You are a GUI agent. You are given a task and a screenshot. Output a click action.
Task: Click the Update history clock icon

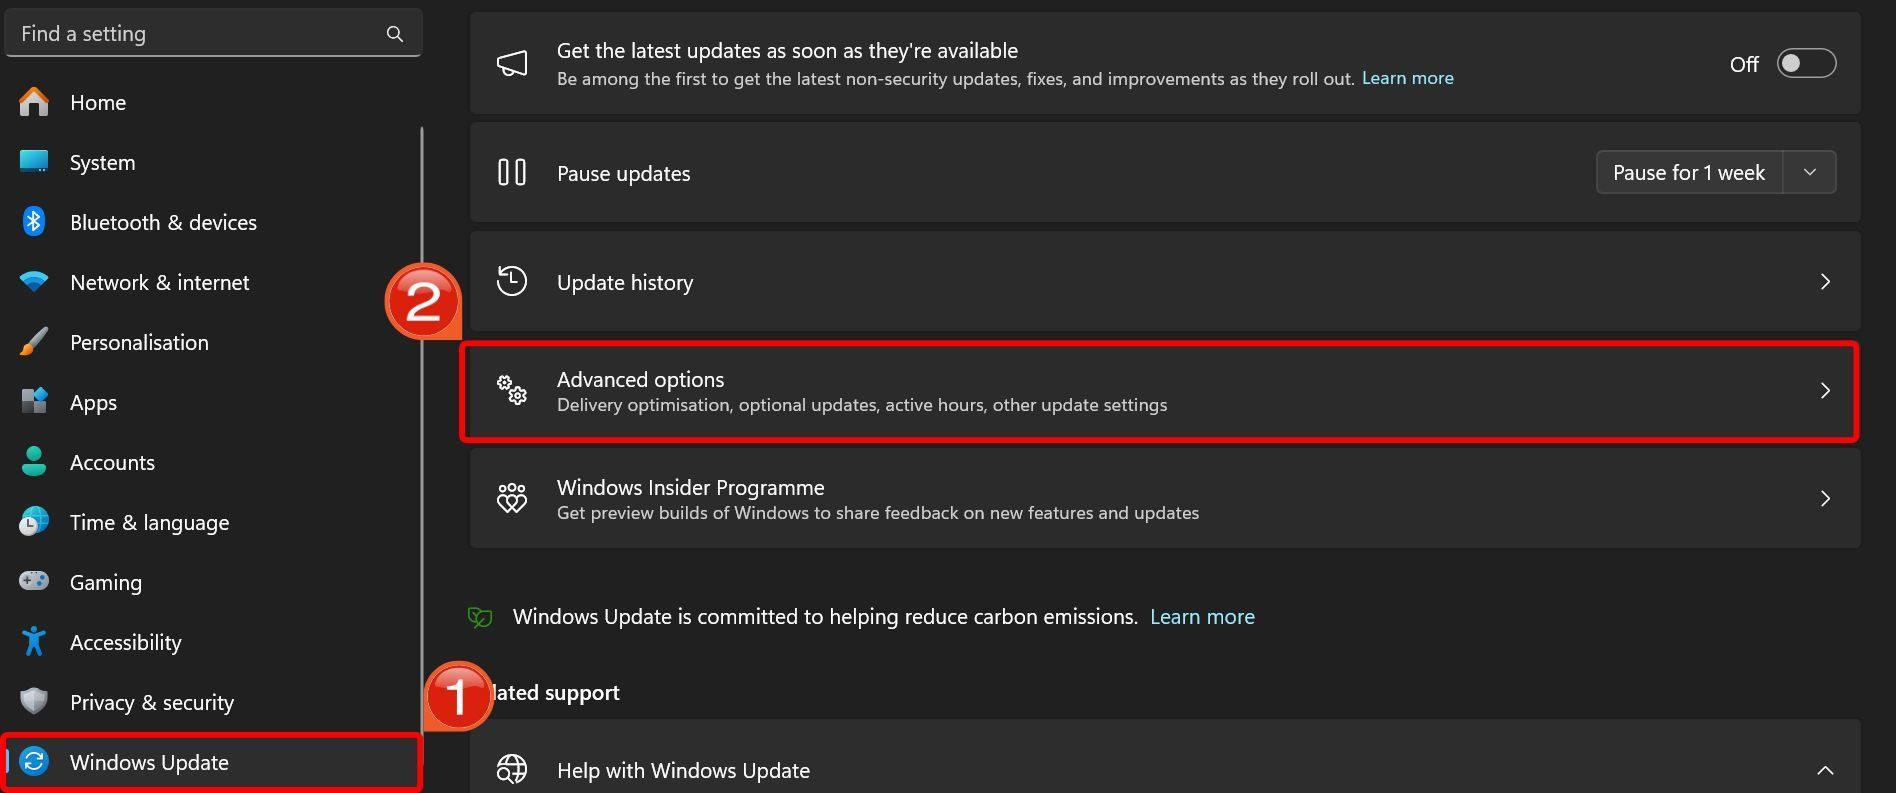pyautogui.click(x=512, y=281)
